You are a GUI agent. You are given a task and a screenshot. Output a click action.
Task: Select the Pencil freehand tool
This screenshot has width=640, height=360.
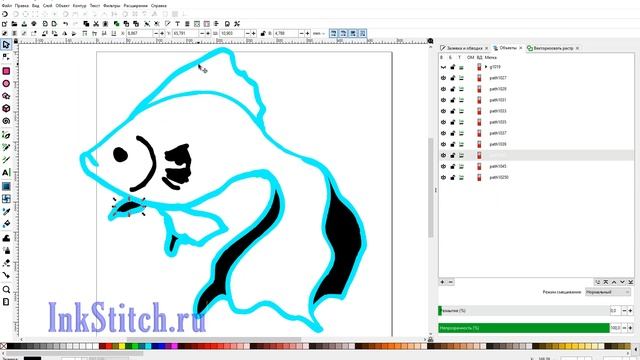click(x=6, y=147)
